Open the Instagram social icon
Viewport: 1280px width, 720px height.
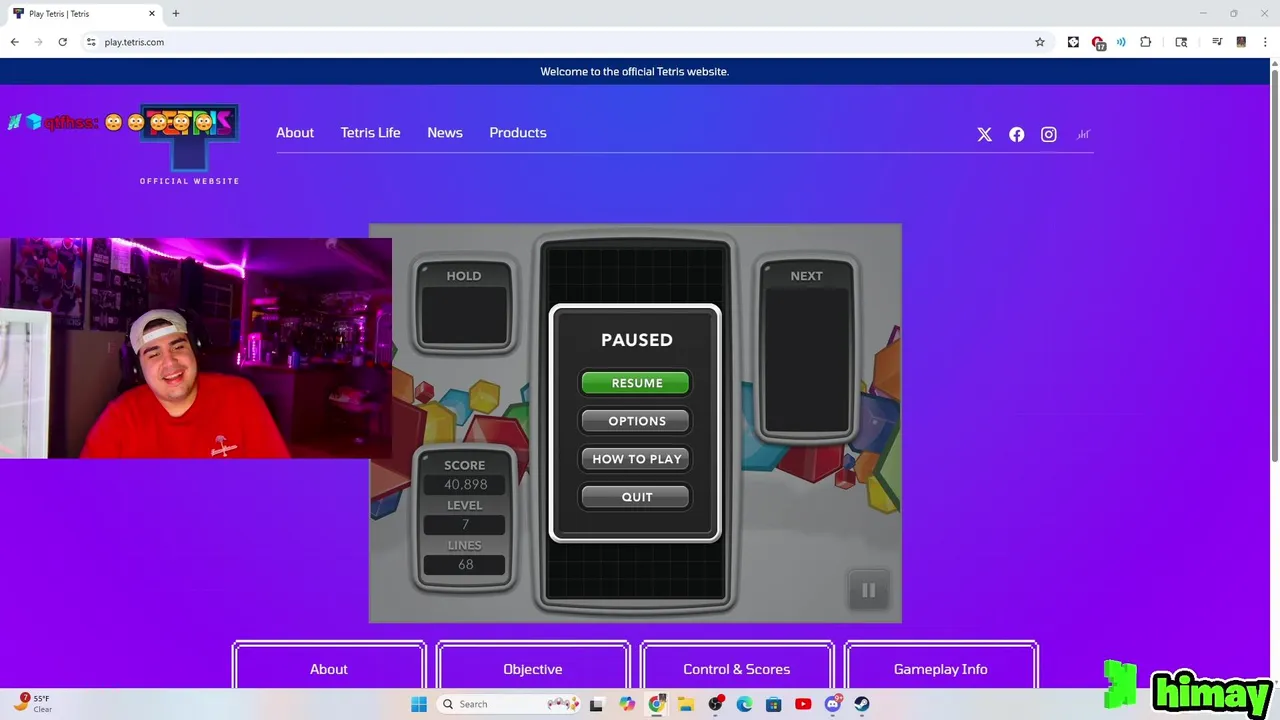(x=1048, y=134)
